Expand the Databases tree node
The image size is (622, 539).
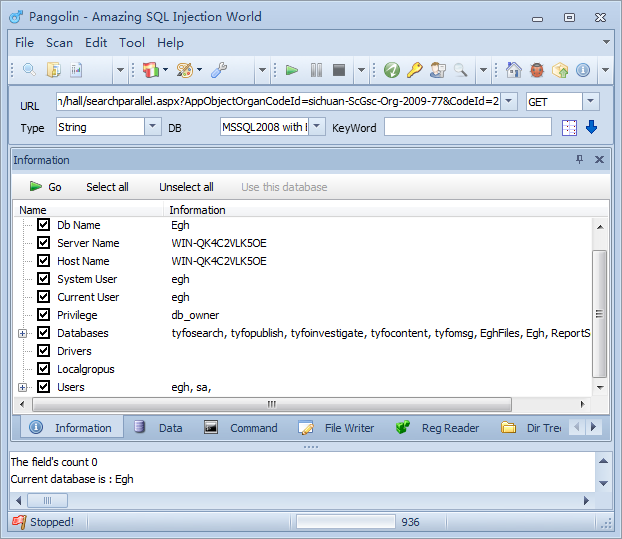(x=23, y=333)
